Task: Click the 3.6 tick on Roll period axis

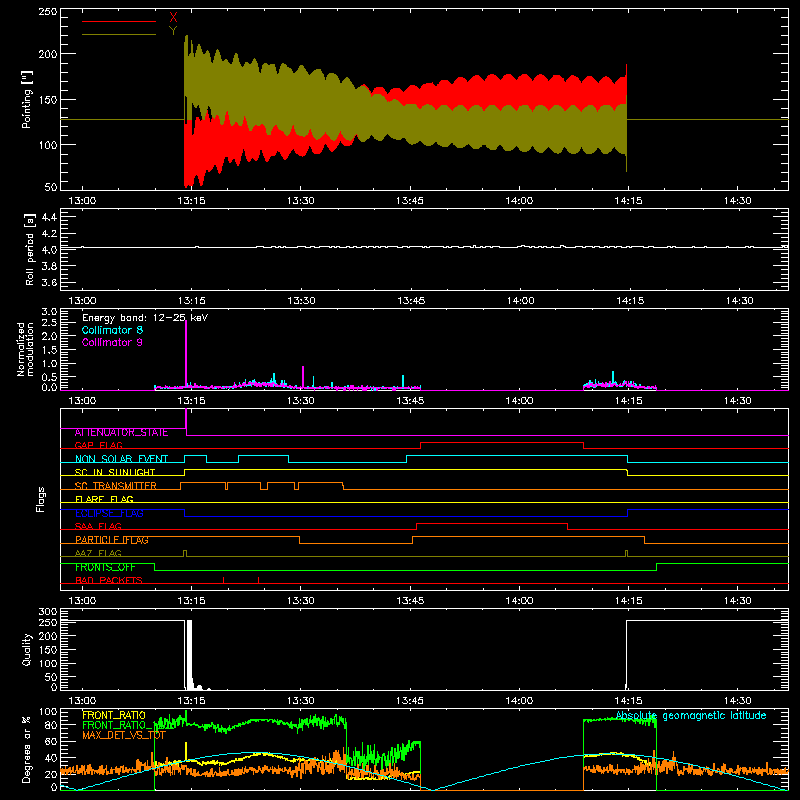Action: (x=48, y=282)
